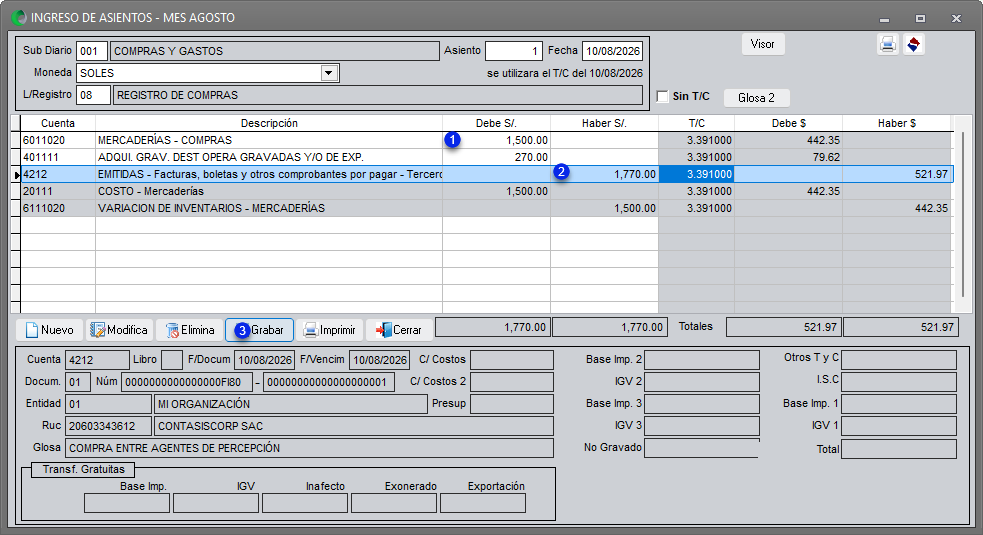Open the Visor button
The width and height of the screenshot is (983, 535).
point(762,45)
